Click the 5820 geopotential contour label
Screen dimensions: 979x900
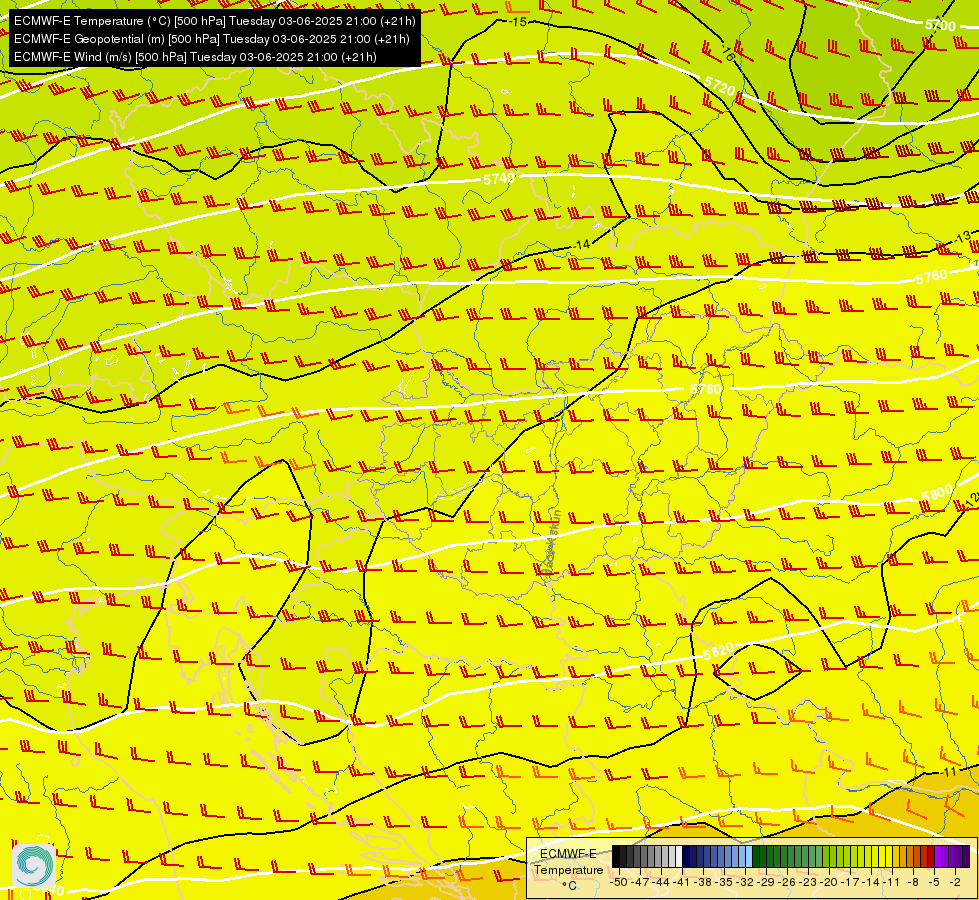719,651
